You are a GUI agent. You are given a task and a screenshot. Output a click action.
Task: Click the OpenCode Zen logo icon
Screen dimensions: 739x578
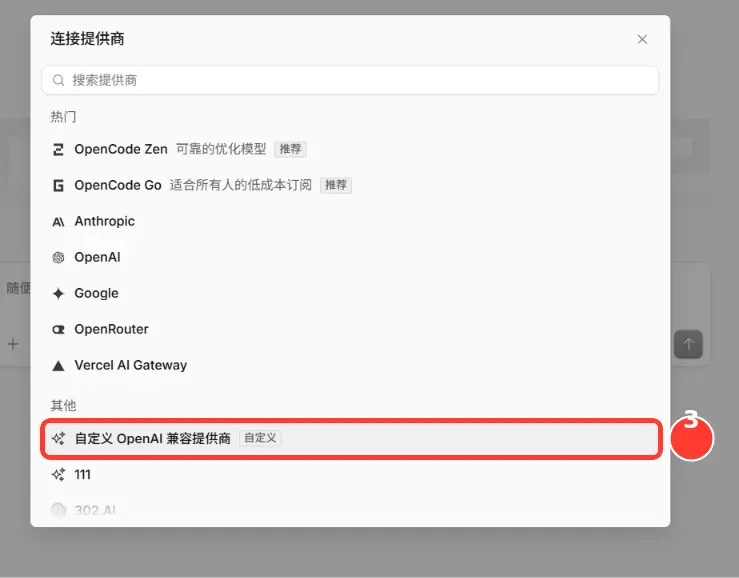(58, 150)
